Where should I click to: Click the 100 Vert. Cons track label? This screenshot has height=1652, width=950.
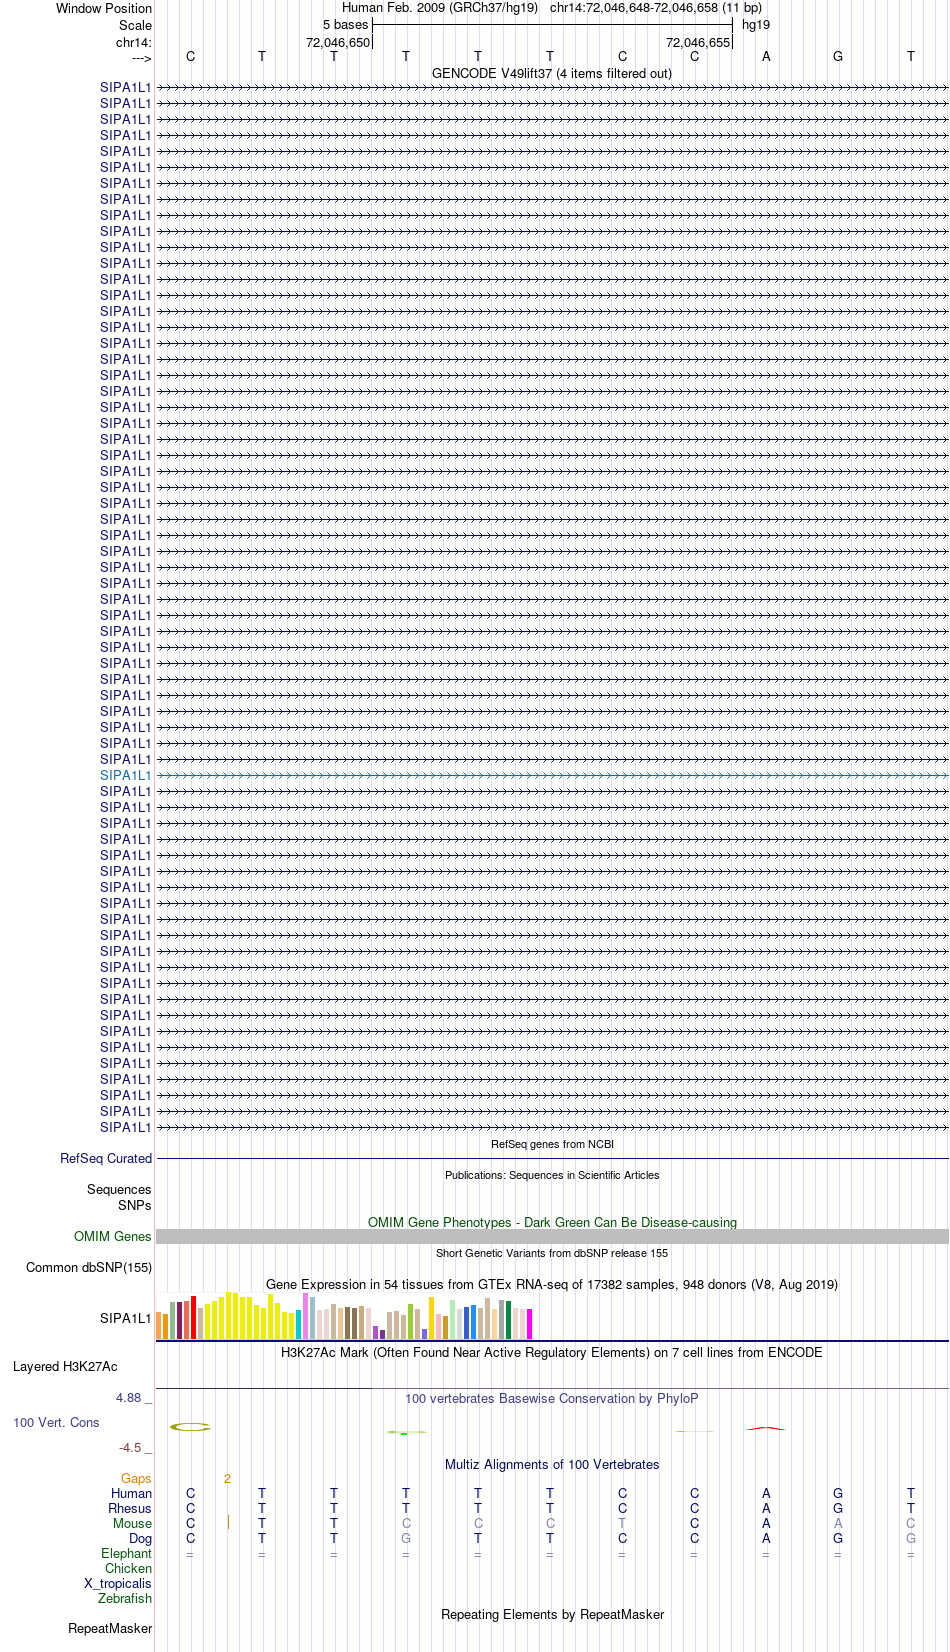[x=56, y=1423]
